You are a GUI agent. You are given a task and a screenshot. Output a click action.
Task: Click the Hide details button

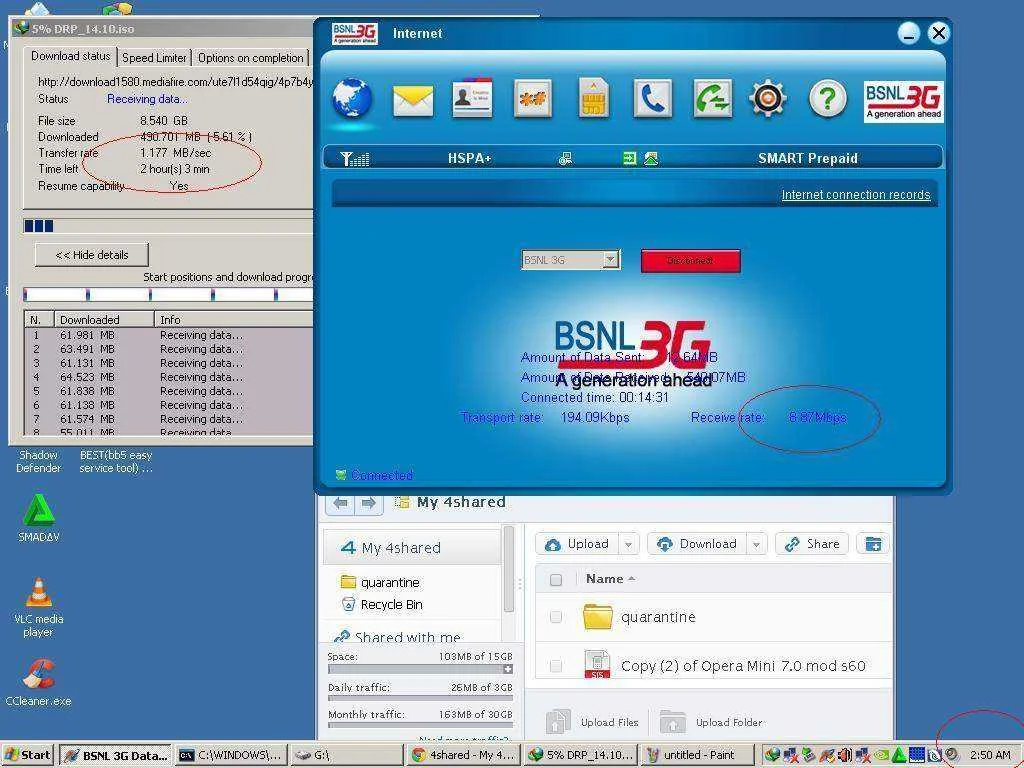pyautogui.click(x=92, y=255)
